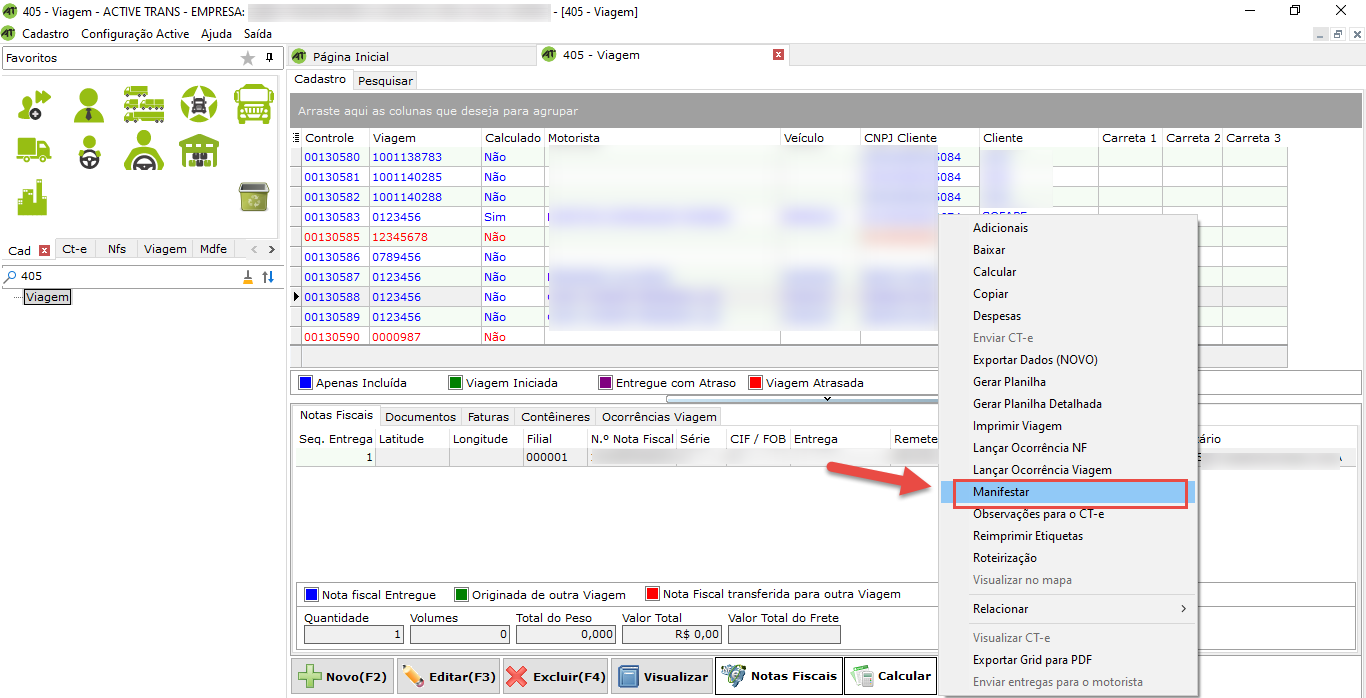This screenshot has width=1366, height=698.
Task: Open the factory building favorite icon
Action: 33,197
